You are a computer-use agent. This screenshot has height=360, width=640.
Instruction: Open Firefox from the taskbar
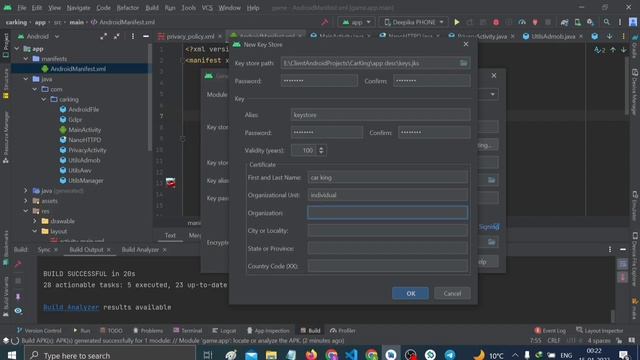(311, 355)
